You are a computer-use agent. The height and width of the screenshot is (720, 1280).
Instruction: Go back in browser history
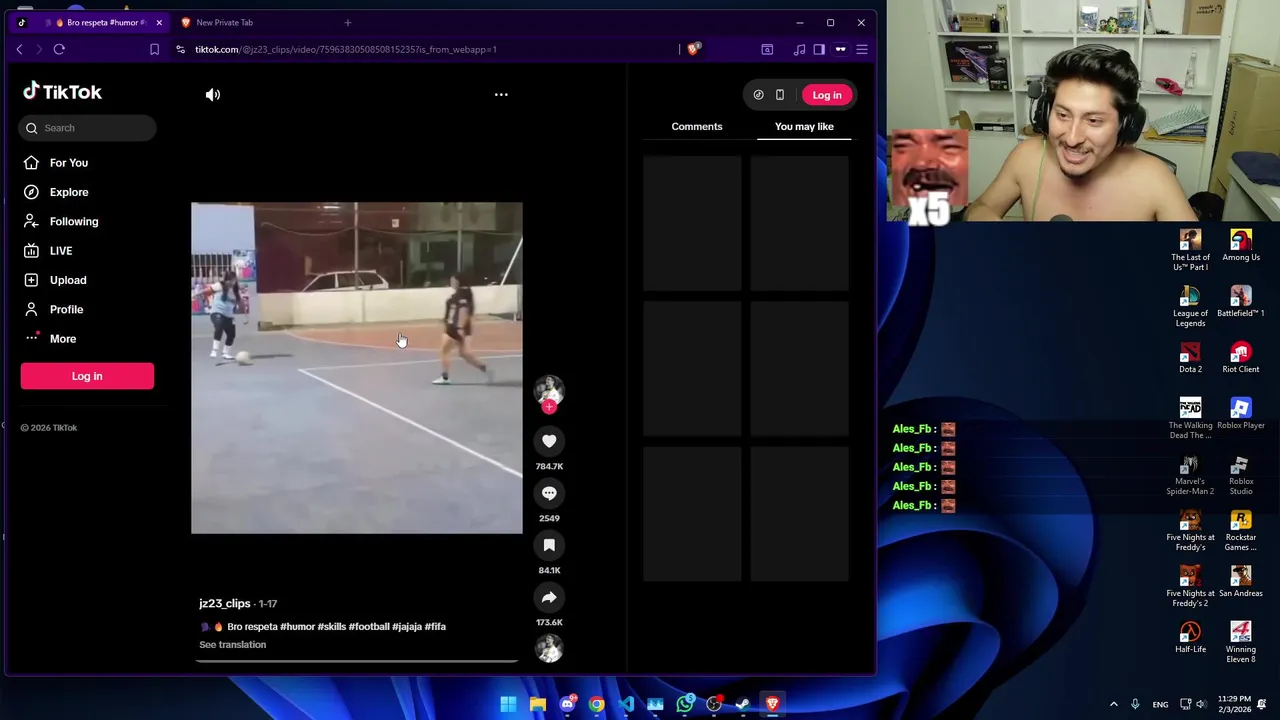(19, 49)
